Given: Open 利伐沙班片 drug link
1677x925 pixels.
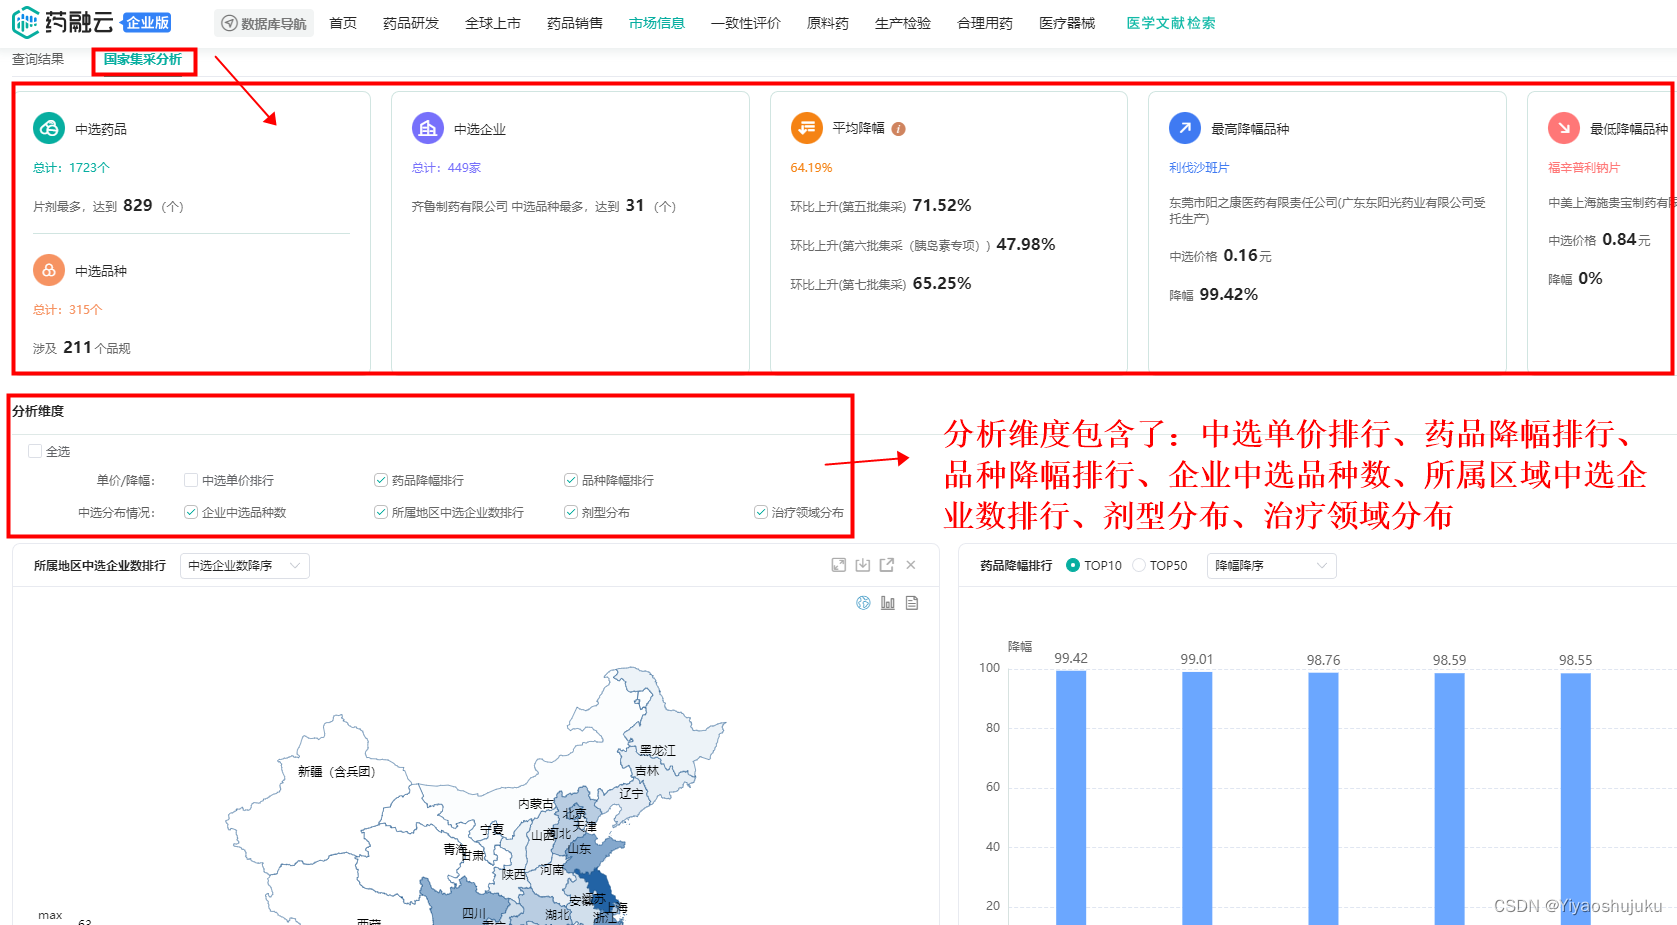Looking at the screenshot, I should 1199,168.
